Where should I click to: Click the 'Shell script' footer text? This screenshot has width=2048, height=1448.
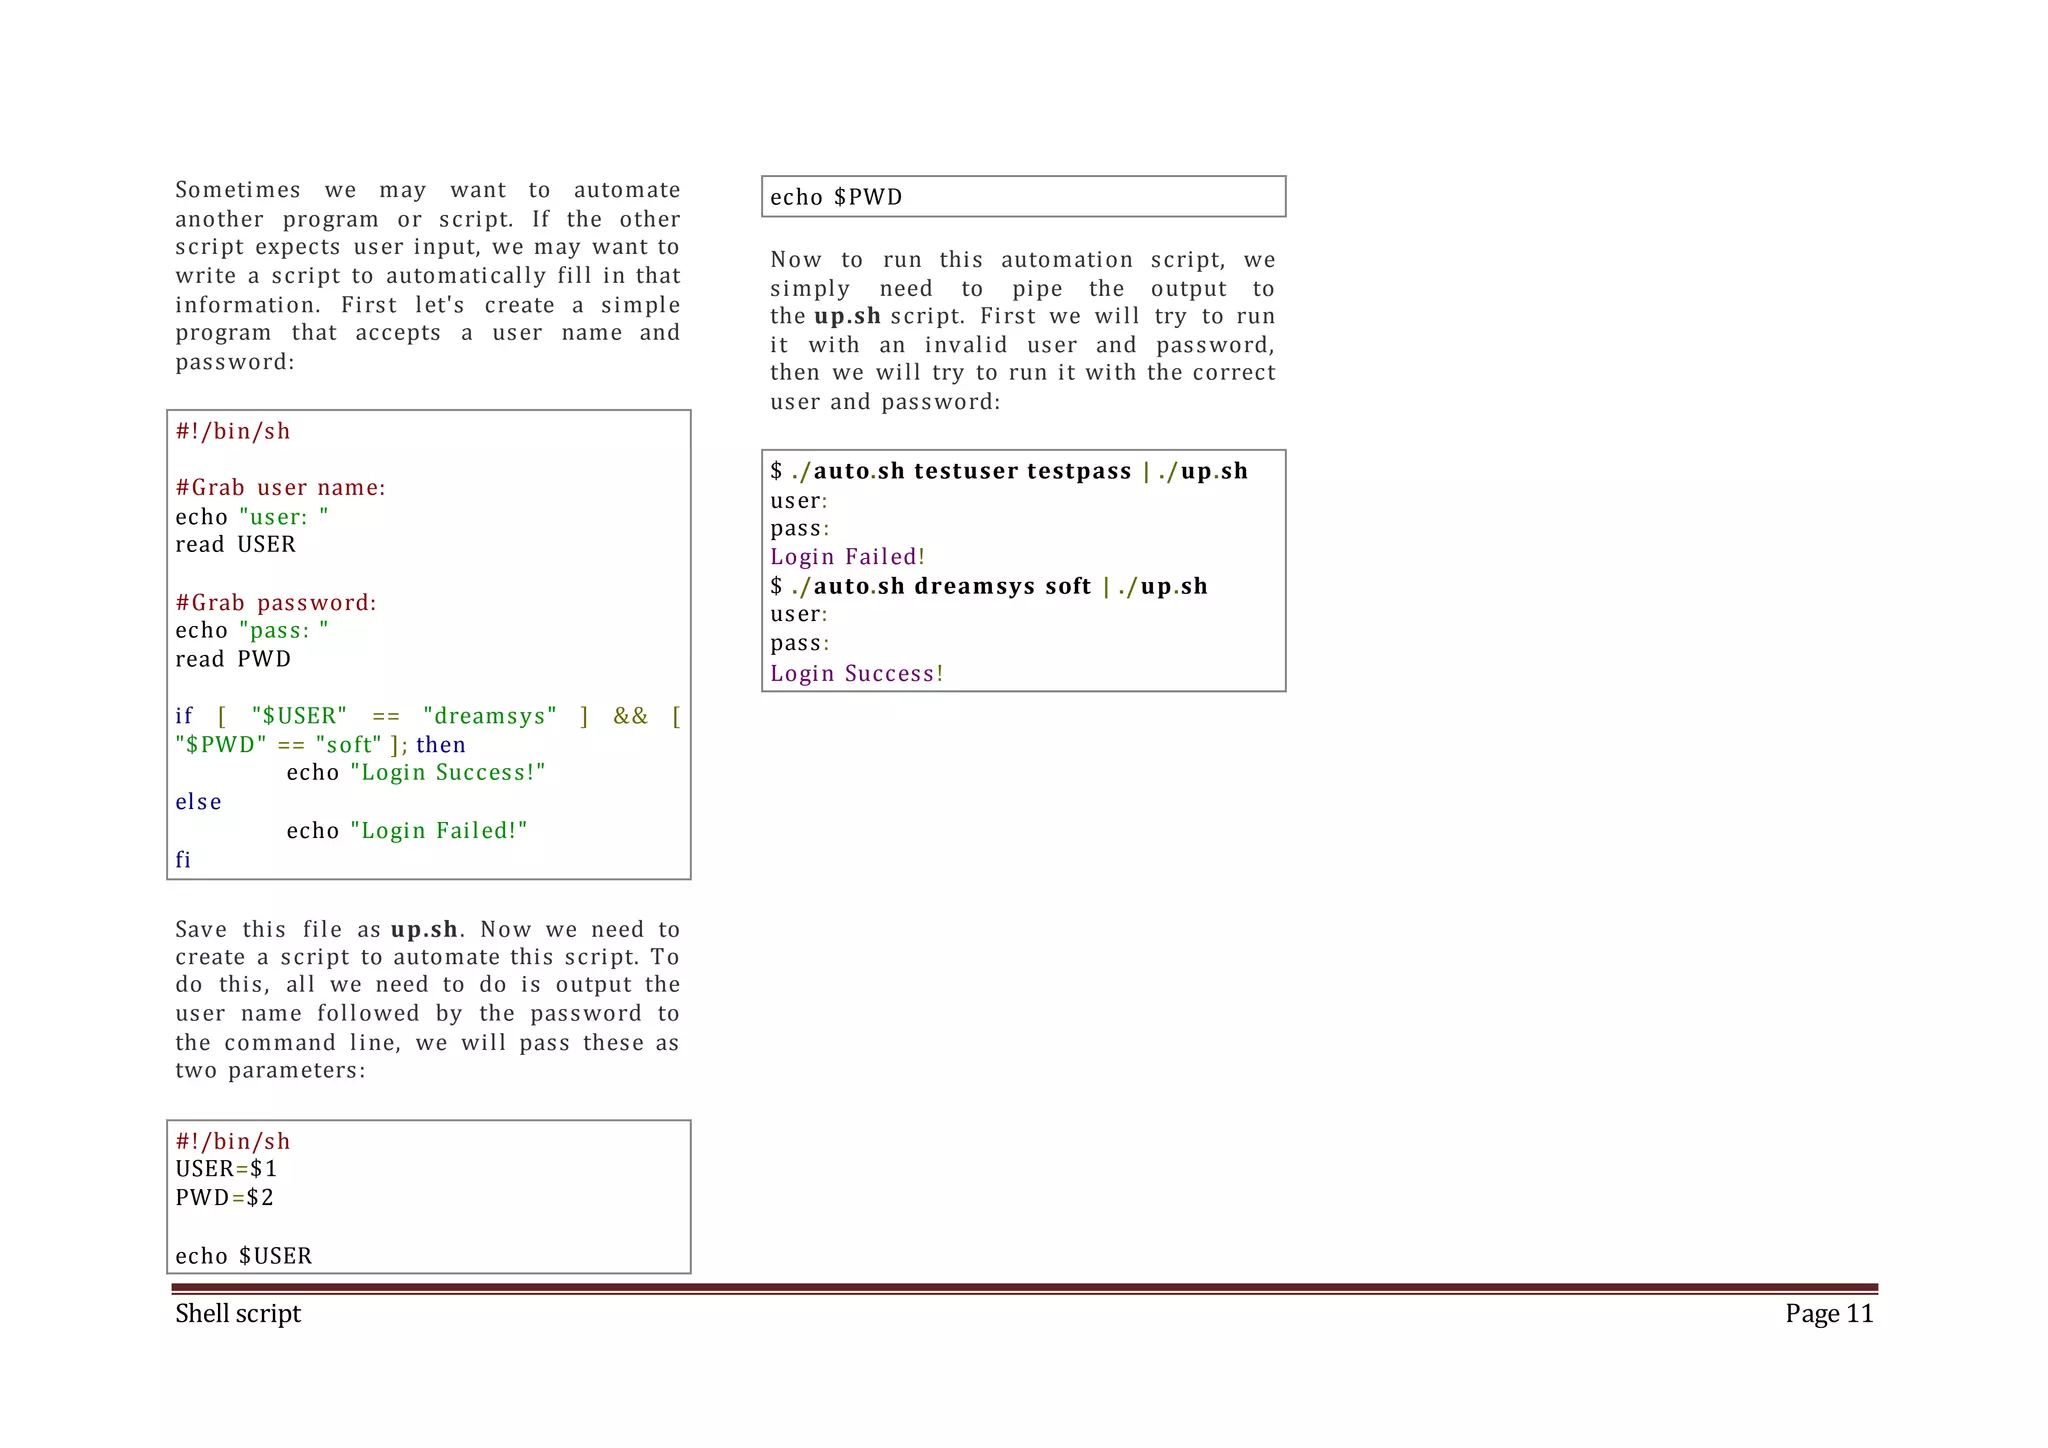pyautogui.click(x=238, y=1313)
